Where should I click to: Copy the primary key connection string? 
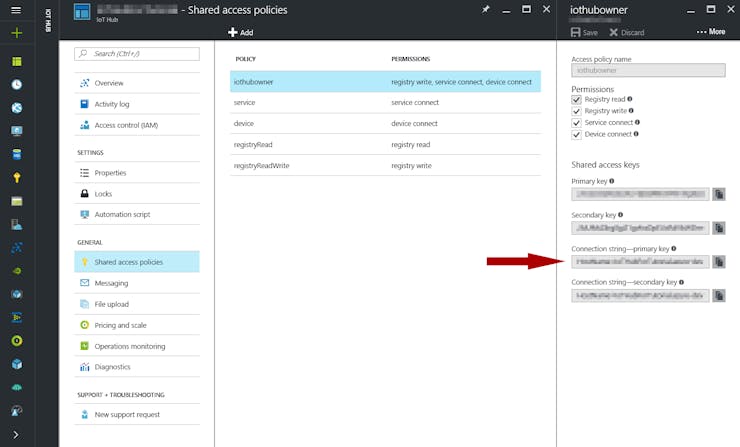click(719, 261)
